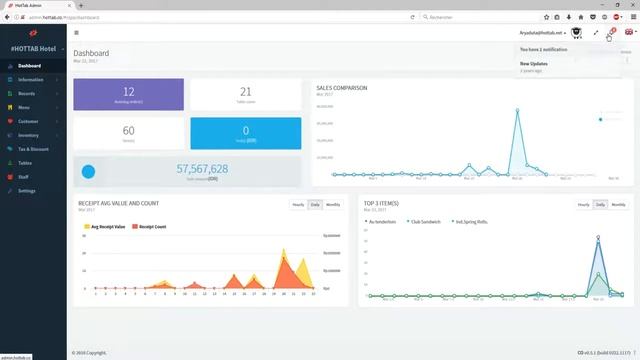
Task: Click the 21 tables card
Action: tap(246, 94)
